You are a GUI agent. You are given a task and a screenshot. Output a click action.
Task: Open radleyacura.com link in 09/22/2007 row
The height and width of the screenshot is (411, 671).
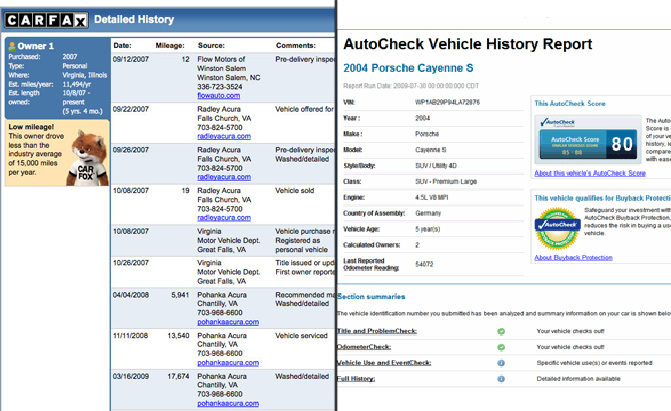coord(224,136)
